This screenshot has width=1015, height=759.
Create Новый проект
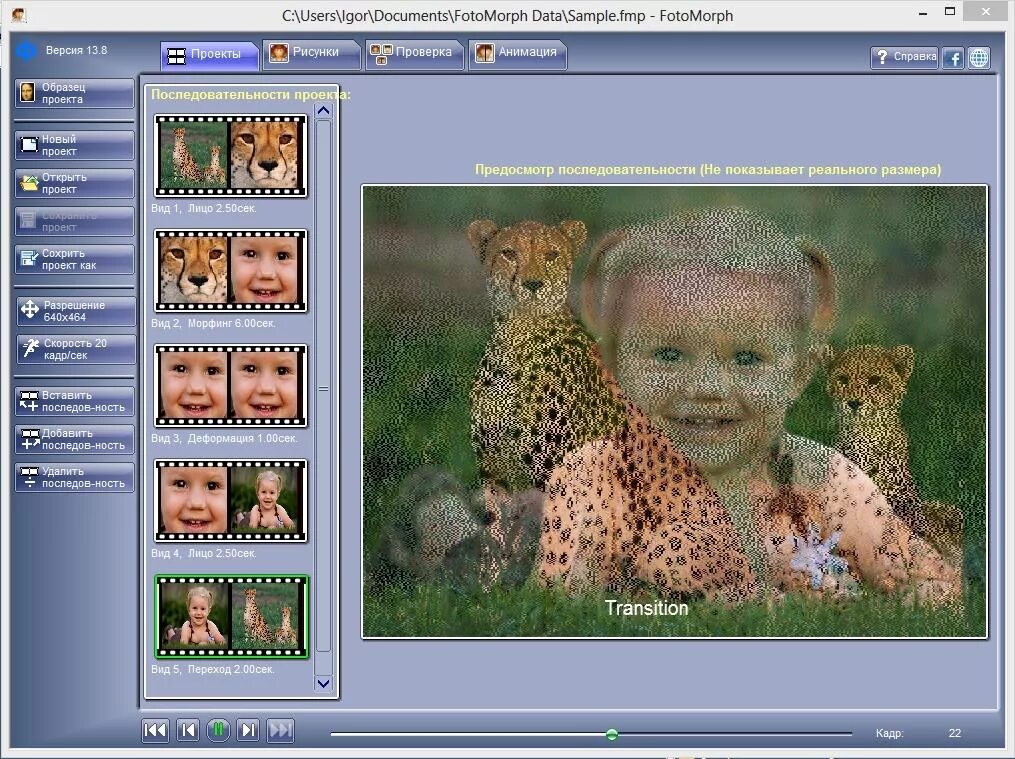point(74,145)
